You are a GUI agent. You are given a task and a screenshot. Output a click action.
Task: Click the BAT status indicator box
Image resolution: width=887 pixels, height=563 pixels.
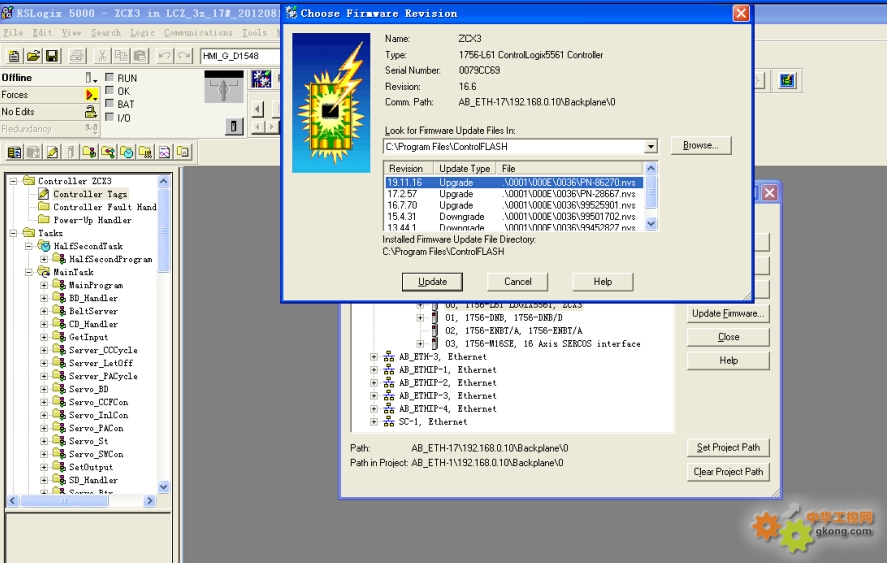110,104
